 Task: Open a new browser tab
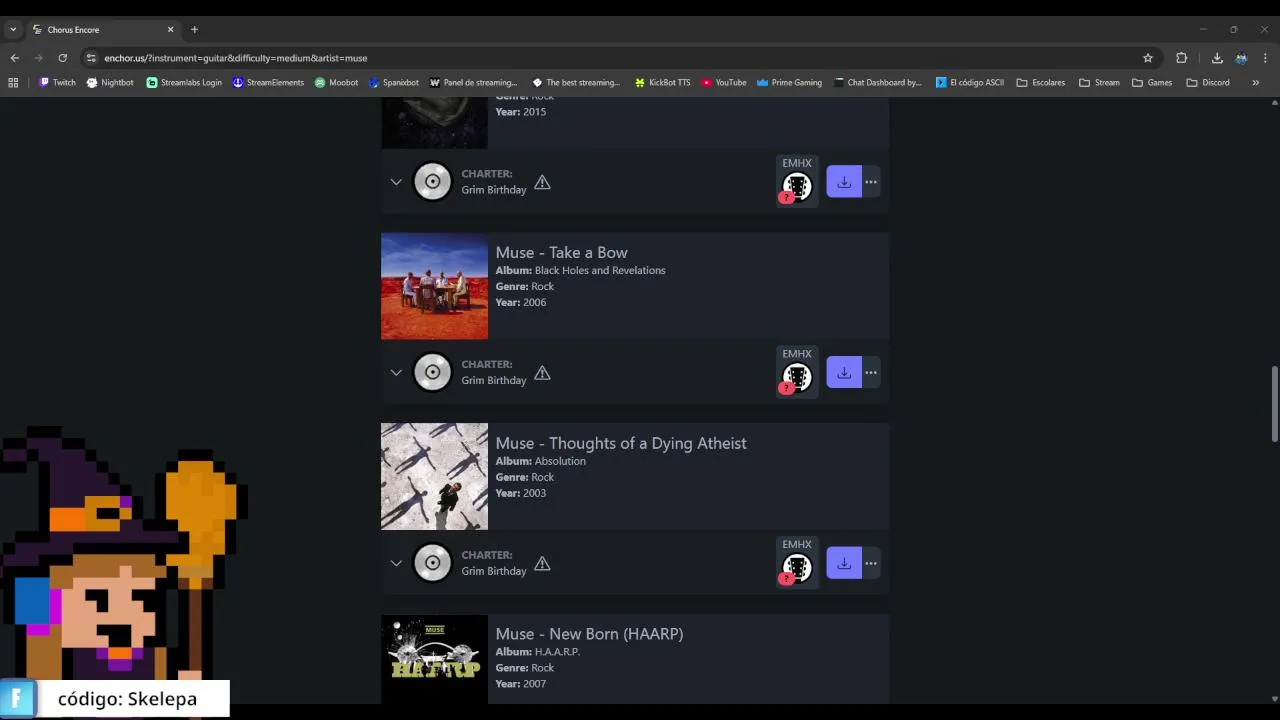click(x=194, y=30)
